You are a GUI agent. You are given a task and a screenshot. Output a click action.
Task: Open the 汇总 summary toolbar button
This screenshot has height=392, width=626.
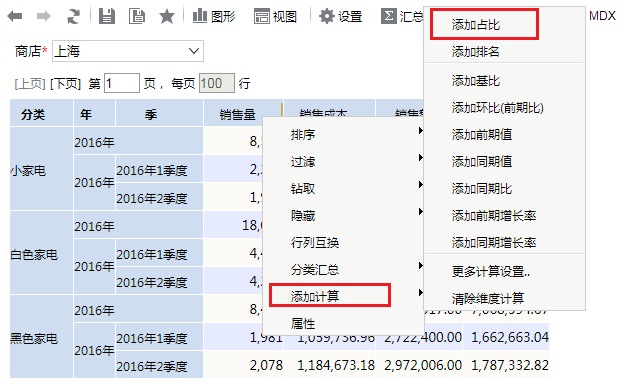coord(402,16)
